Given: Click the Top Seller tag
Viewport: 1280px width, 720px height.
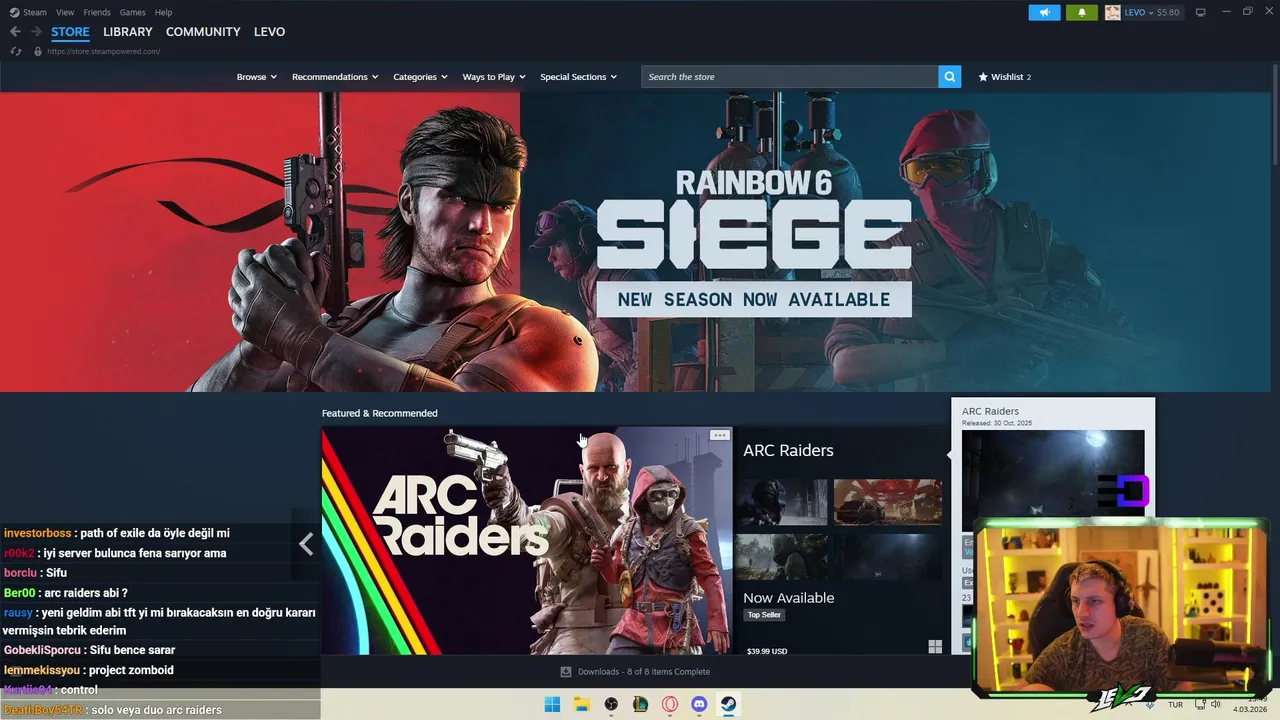Looking at the screenshot, I should point(764,615).
